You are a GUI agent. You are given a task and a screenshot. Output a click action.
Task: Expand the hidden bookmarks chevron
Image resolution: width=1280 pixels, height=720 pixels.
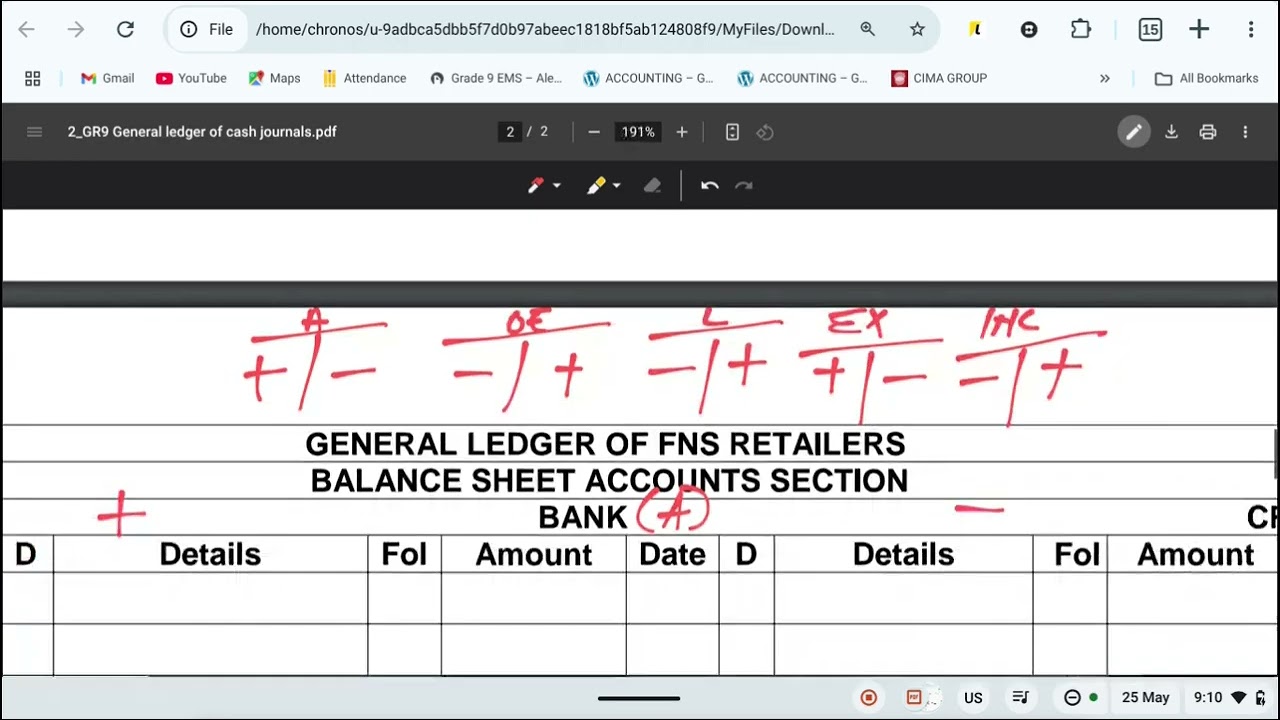1105,78
